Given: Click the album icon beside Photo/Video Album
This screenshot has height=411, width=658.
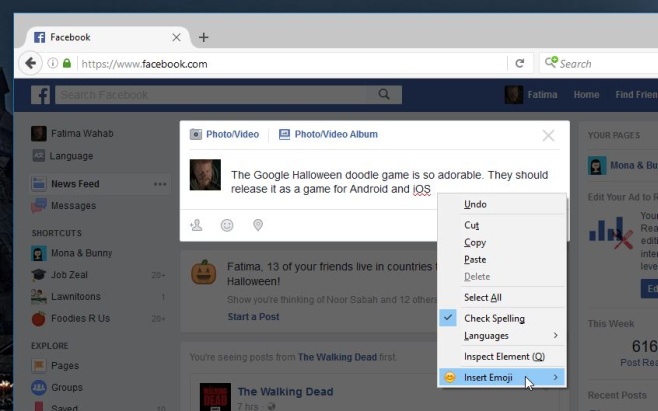Looking at the screenshot, I should pyautogui.click(x=284, y=134).
